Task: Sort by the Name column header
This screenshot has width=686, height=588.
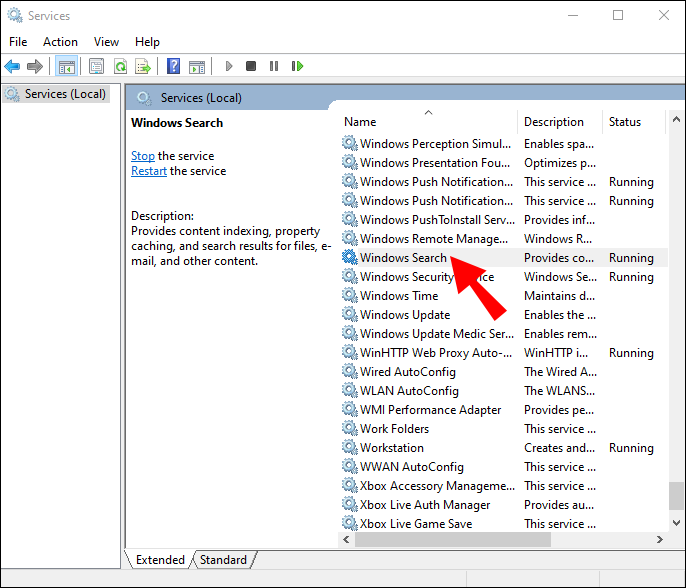Action: [360, 122]
